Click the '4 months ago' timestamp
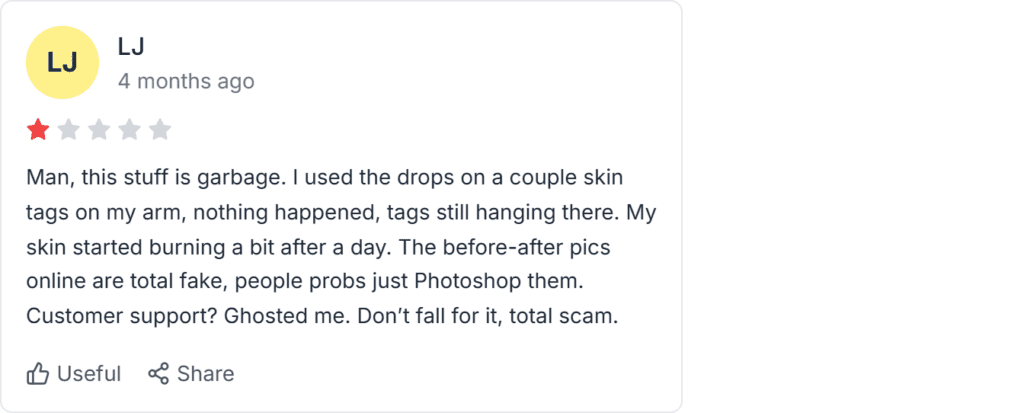 coord(186,82)
